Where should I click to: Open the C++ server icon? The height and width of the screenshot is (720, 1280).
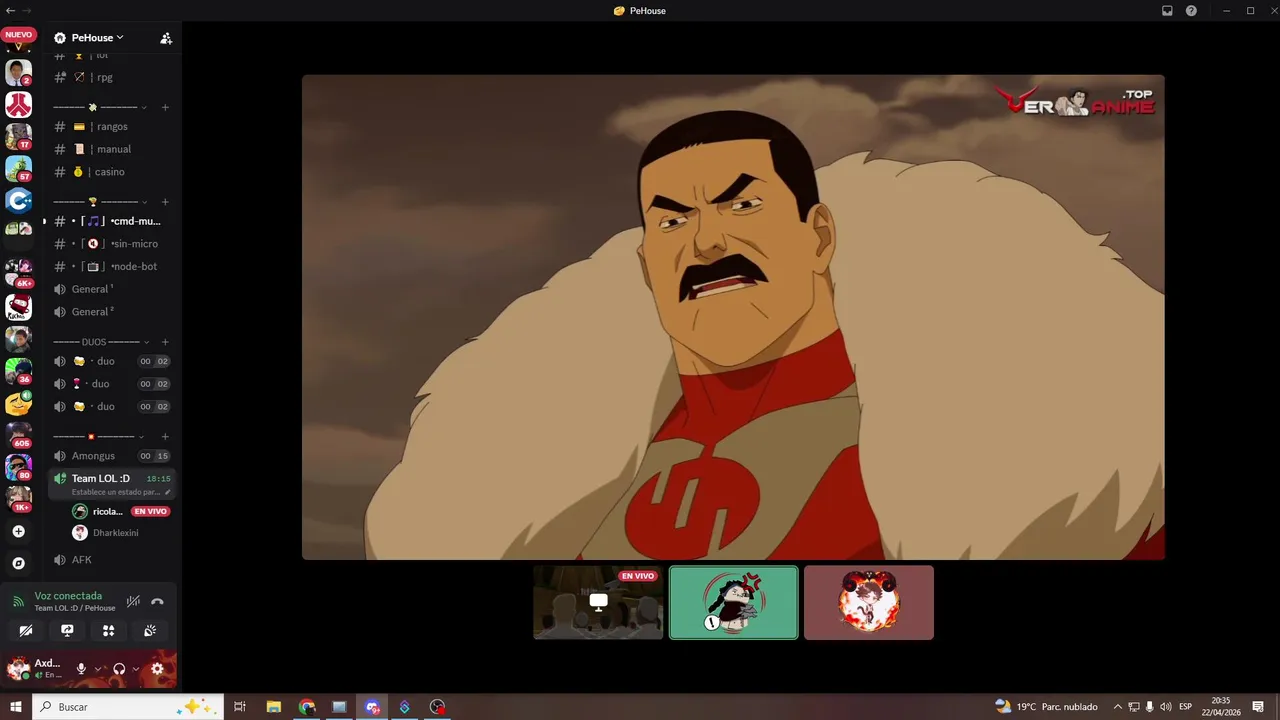[x=18, y=200]
